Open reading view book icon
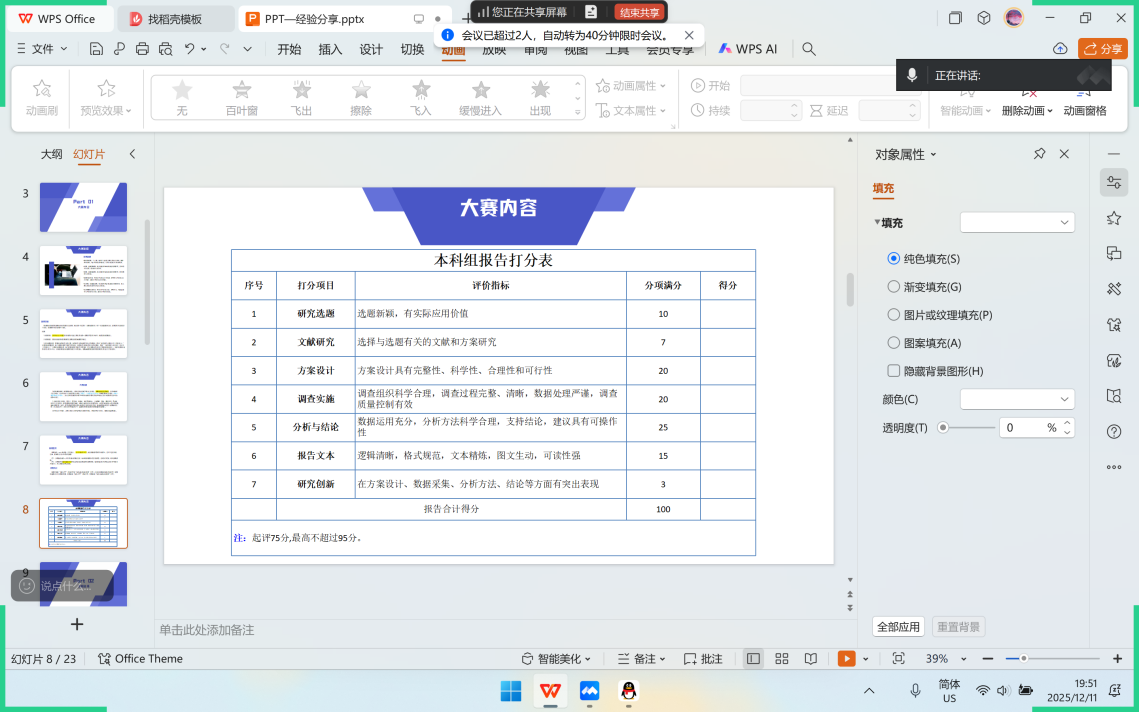The image size is (1139, 712). (811, 658)
